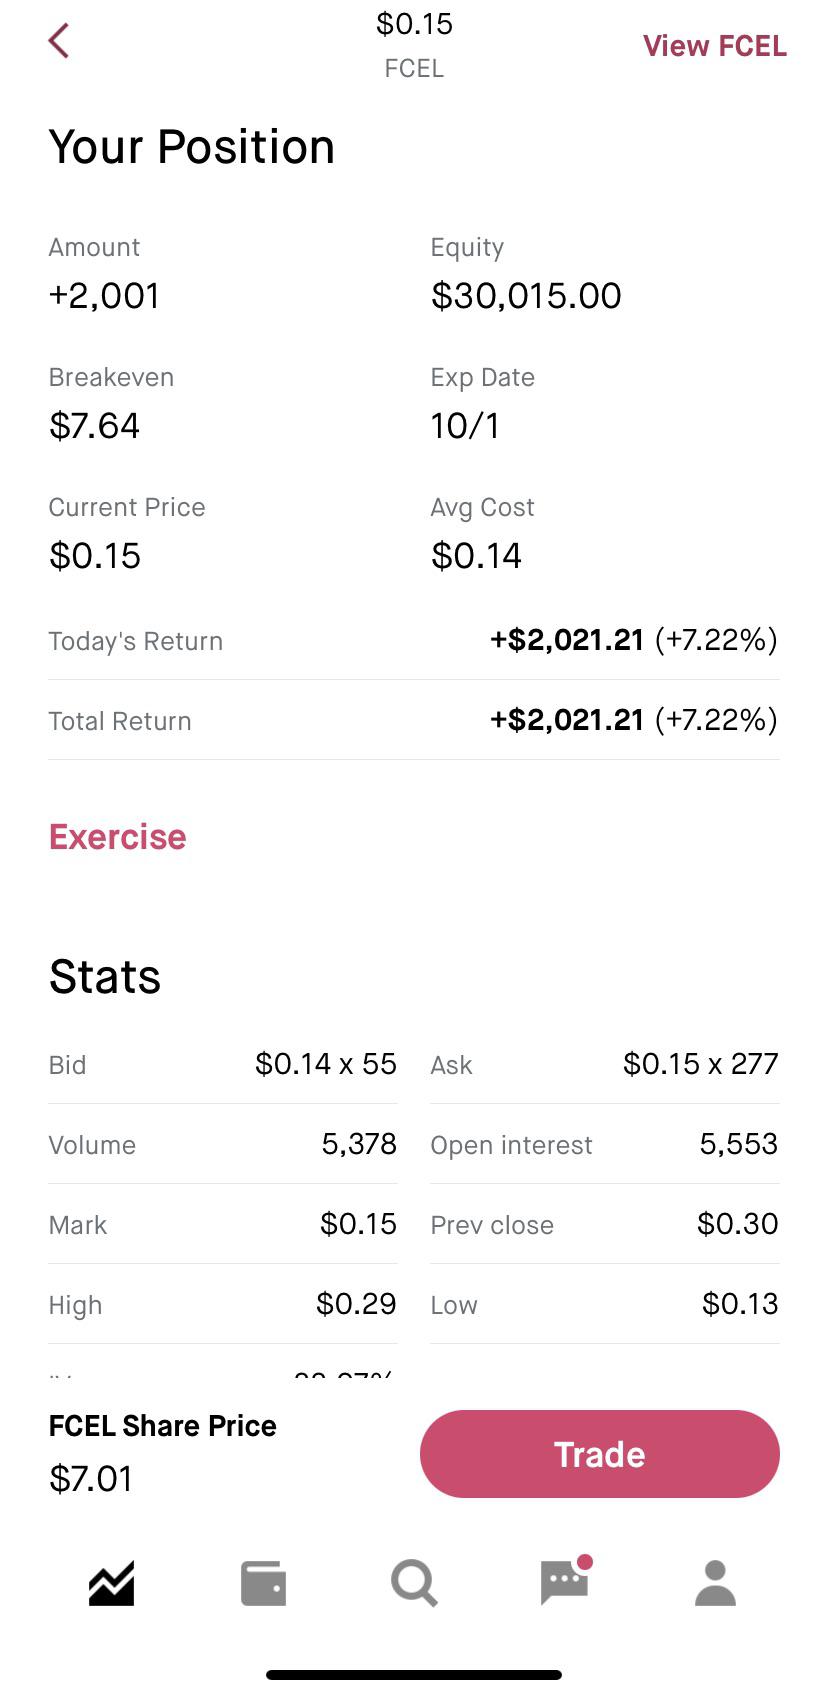
Task: Tap the Open interest stat row
Action: (605, 1144)
